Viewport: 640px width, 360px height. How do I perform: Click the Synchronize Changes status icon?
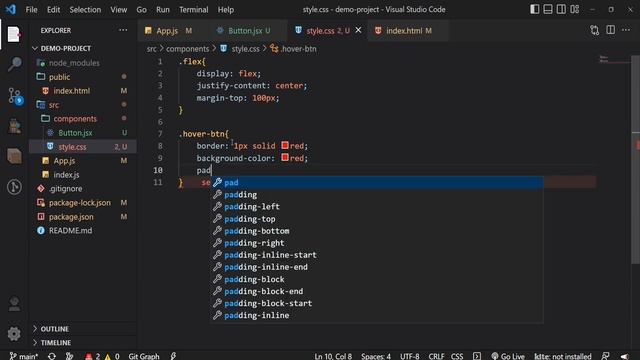click(x=52, y=356)
